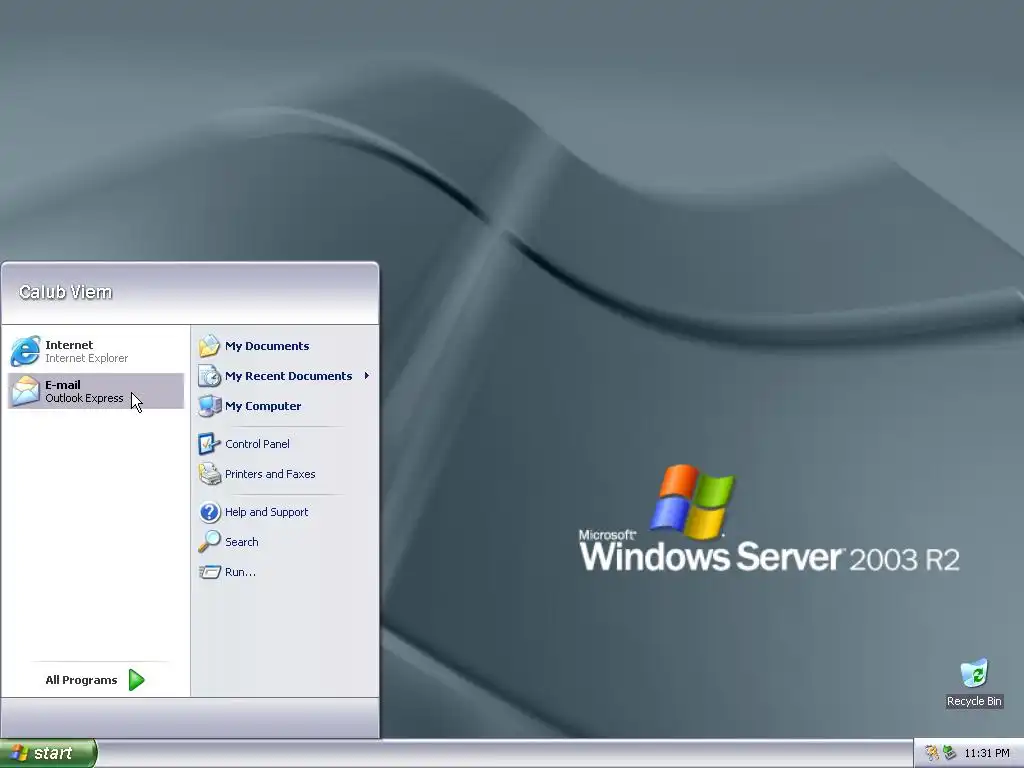Expand the My Recent Documents submenu
This screenshot has height=768, width=1024.
284,376
